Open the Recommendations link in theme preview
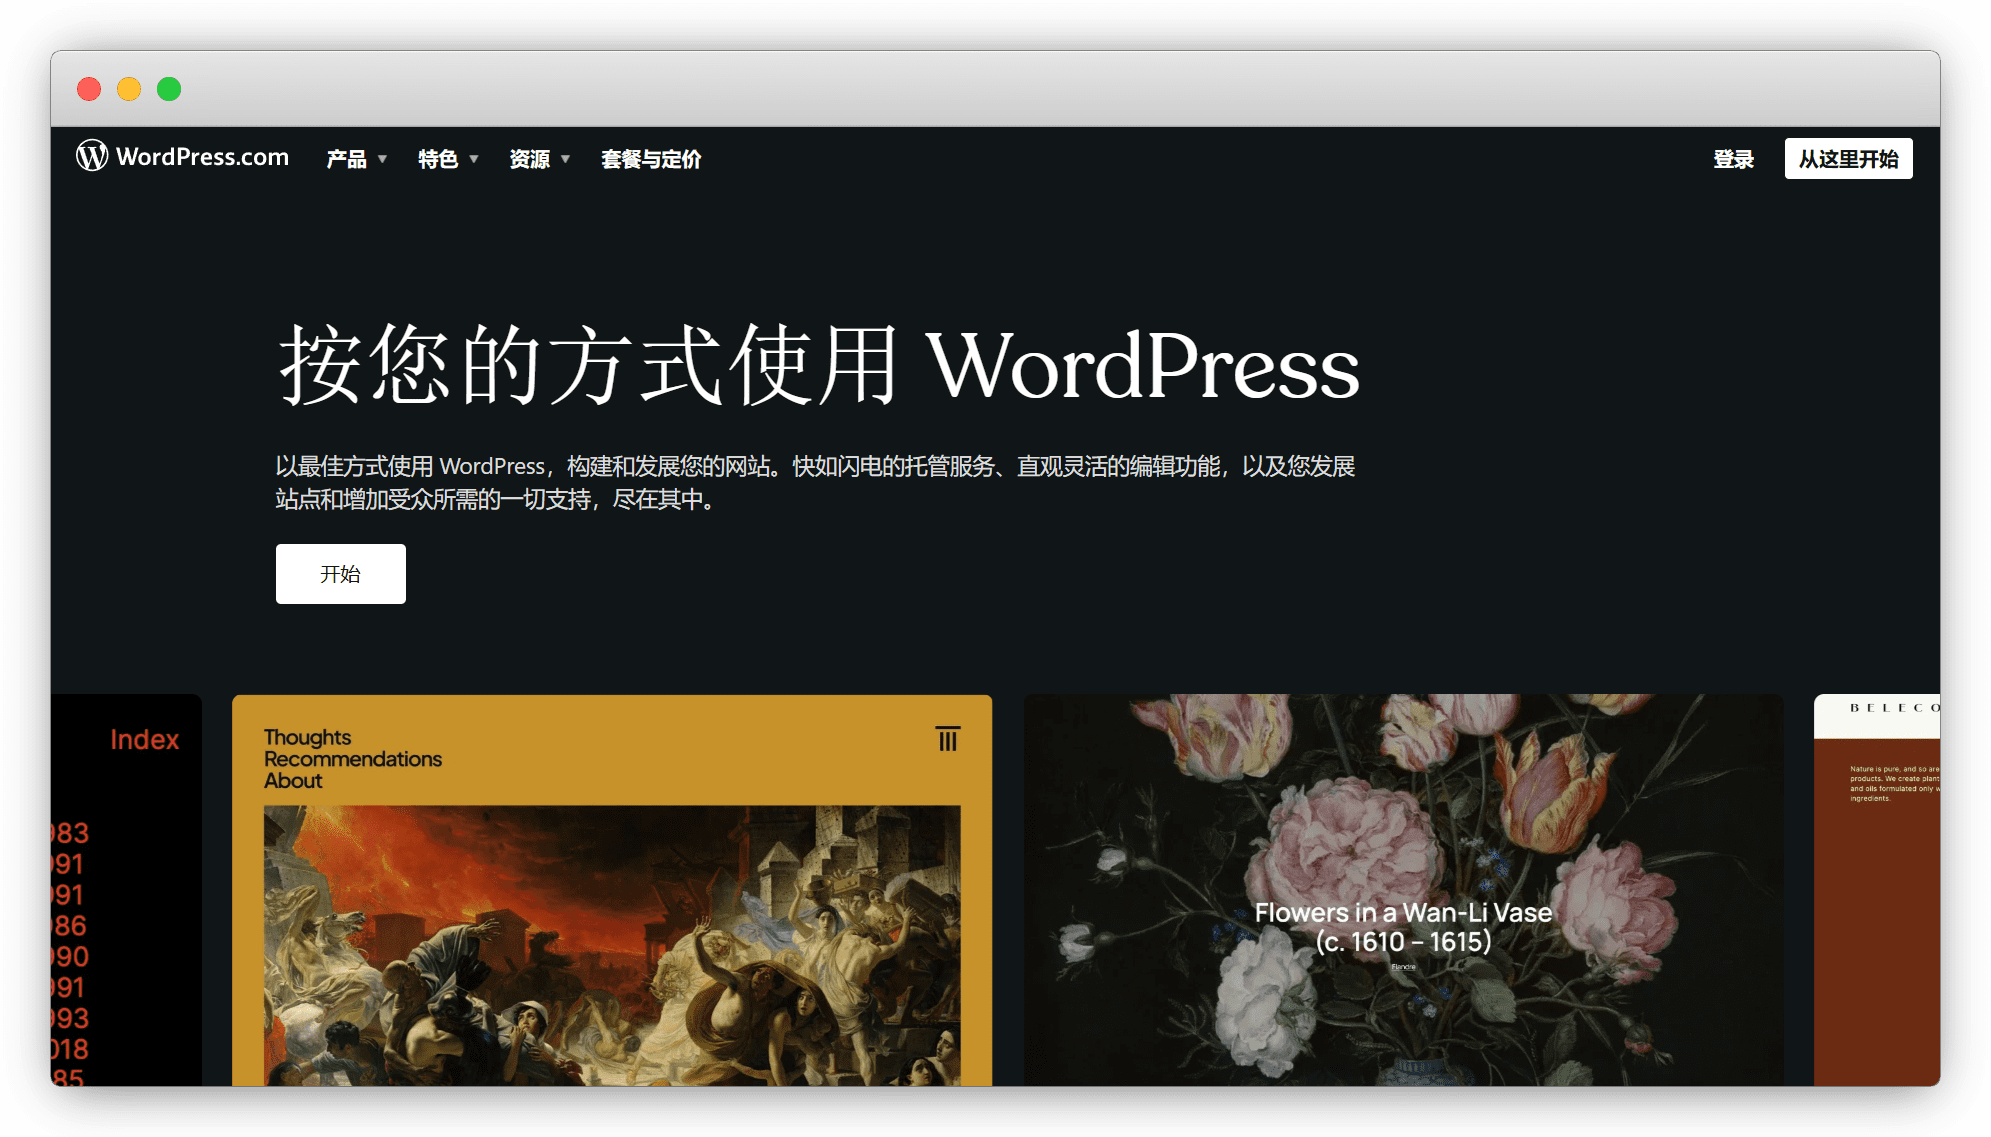Image resolution: width=1991 pixels, height=1137 pixels. [352, 759]
